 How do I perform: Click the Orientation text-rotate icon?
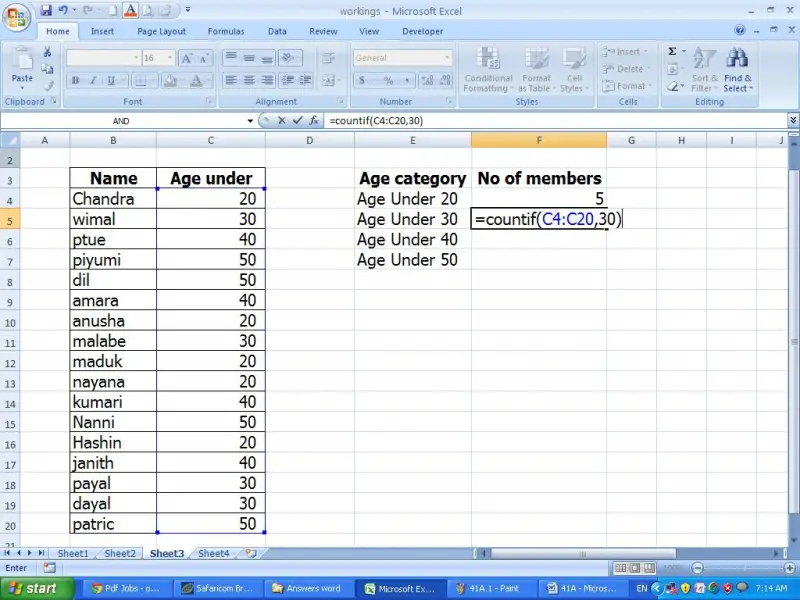point(288,57)
